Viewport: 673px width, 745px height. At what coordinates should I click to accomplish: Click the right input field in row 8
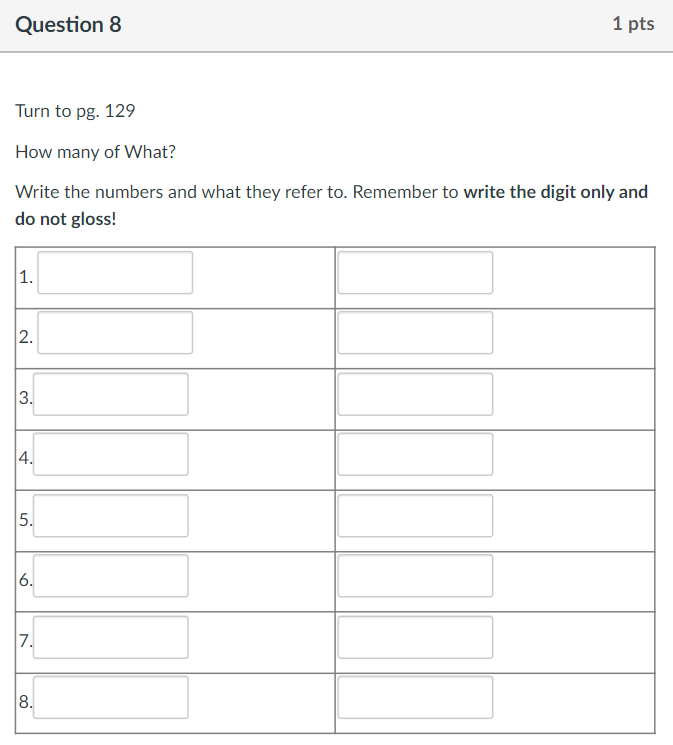(x=415, y=698)
